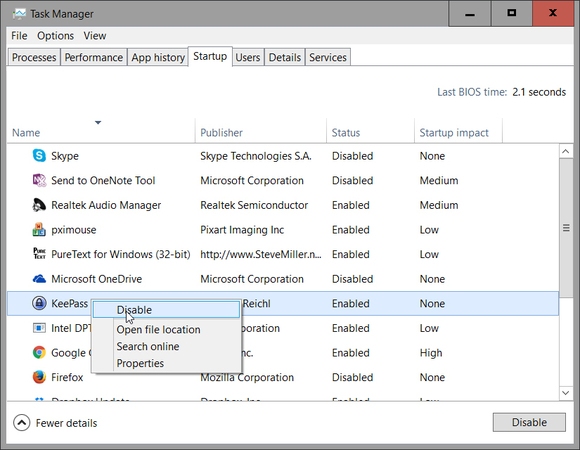Image resolution: width=580 pixels, height=450 pixels.
Task: Open the Options menu
Action: pyautogui.click(x=55, y=36)
